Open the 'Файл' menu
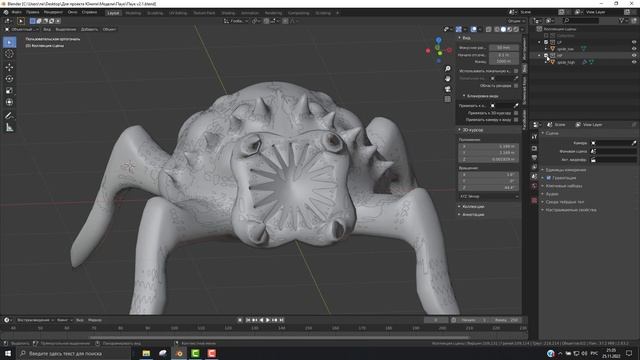The image size is (640, 360). 17,12
